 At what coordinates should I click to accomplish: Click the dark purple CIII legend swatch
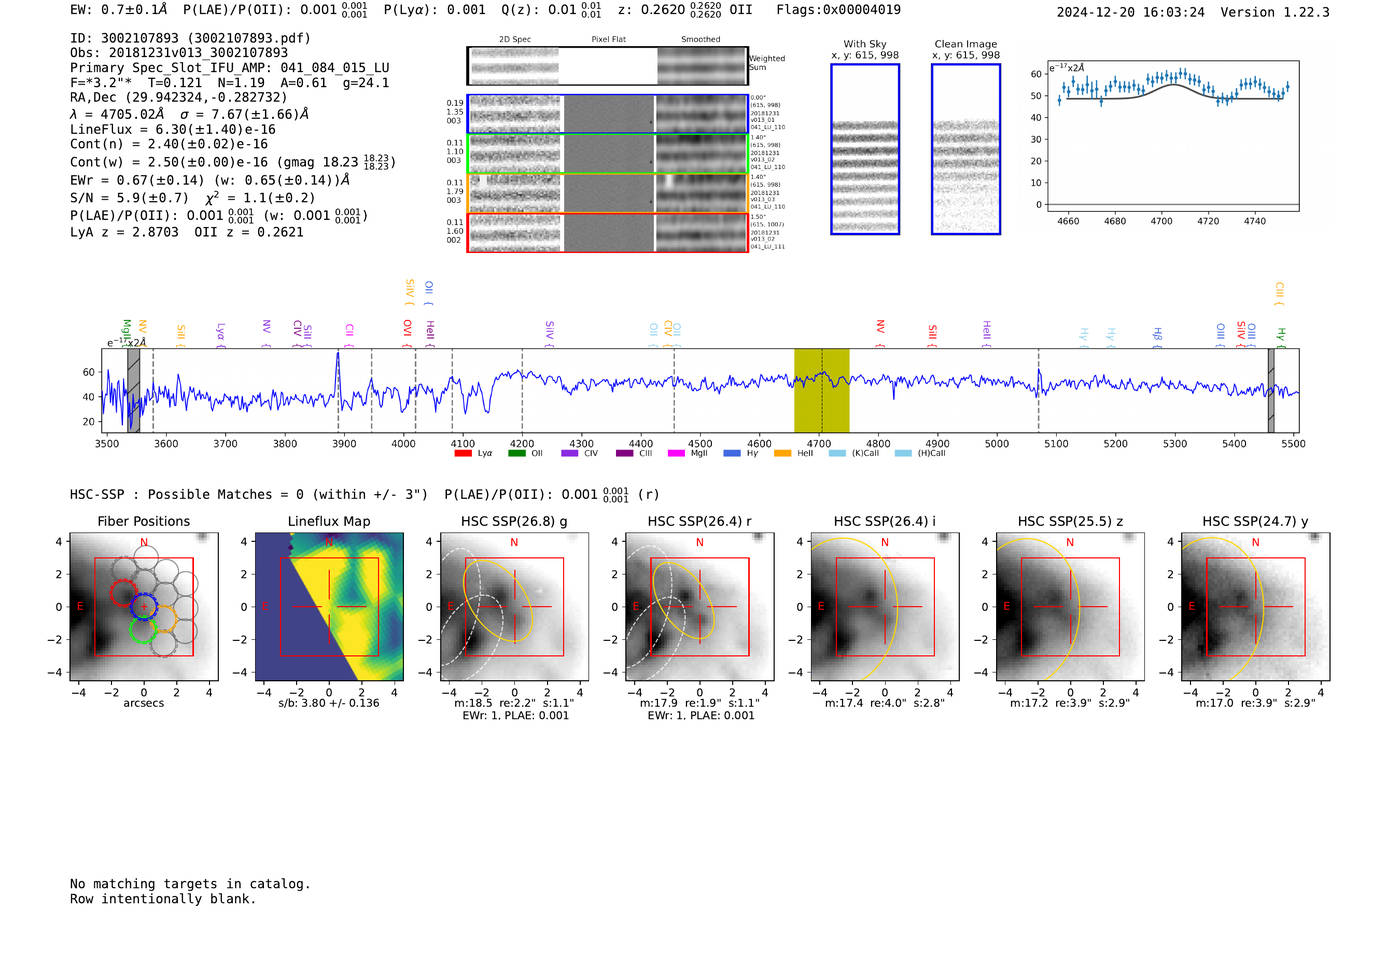pos(625,453)
